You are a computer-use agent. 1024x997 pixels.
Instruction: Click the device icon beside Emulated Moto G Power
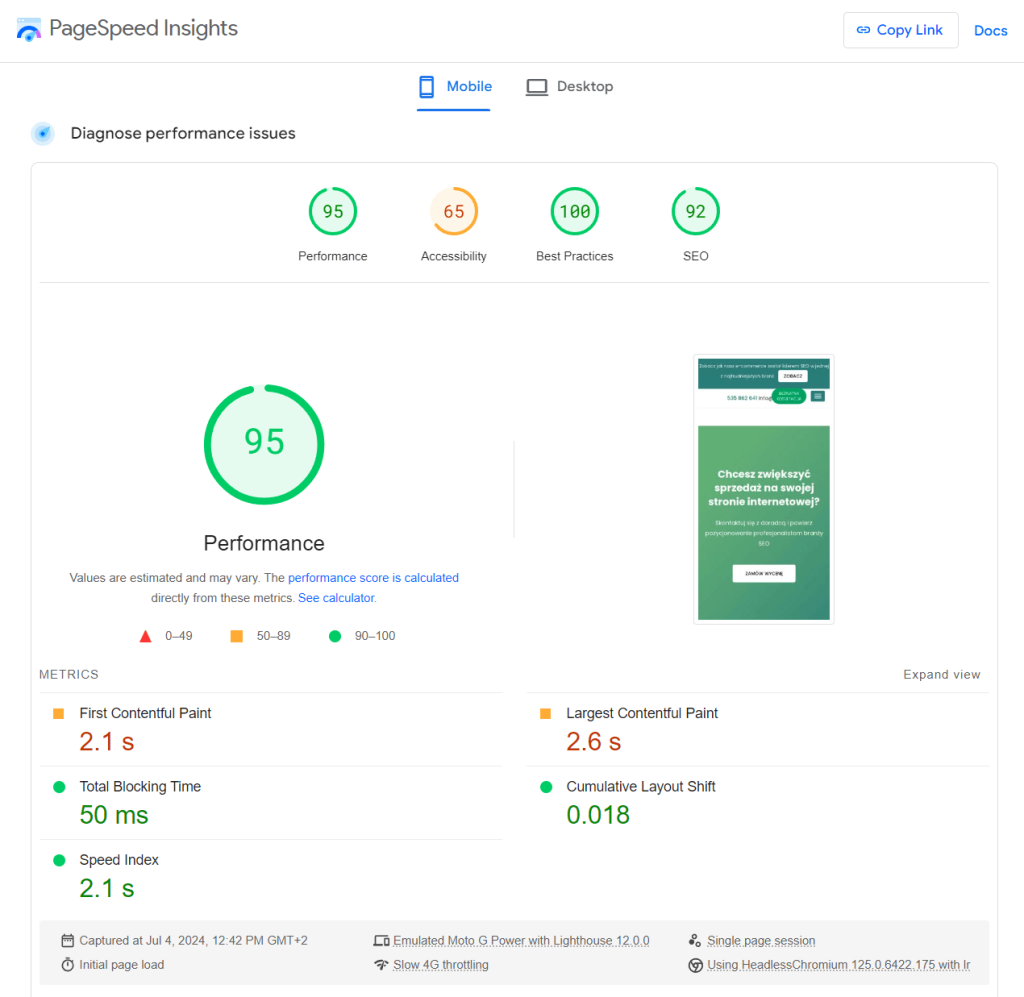pyautogui.click(x=381, y=940)
